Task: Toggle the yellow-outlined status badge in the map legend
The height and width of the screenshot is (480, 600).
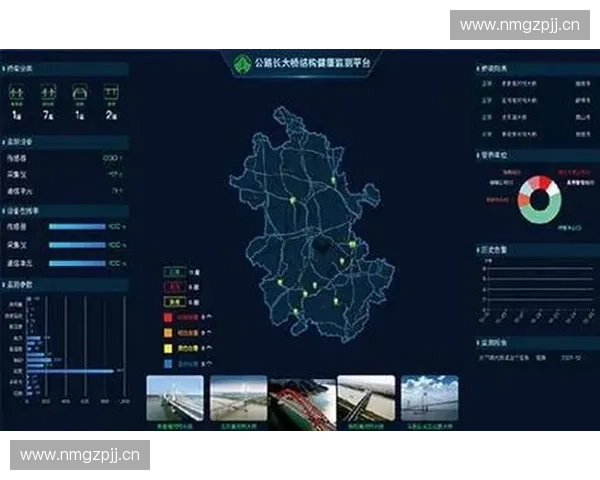Action: (x=175, y=302)
